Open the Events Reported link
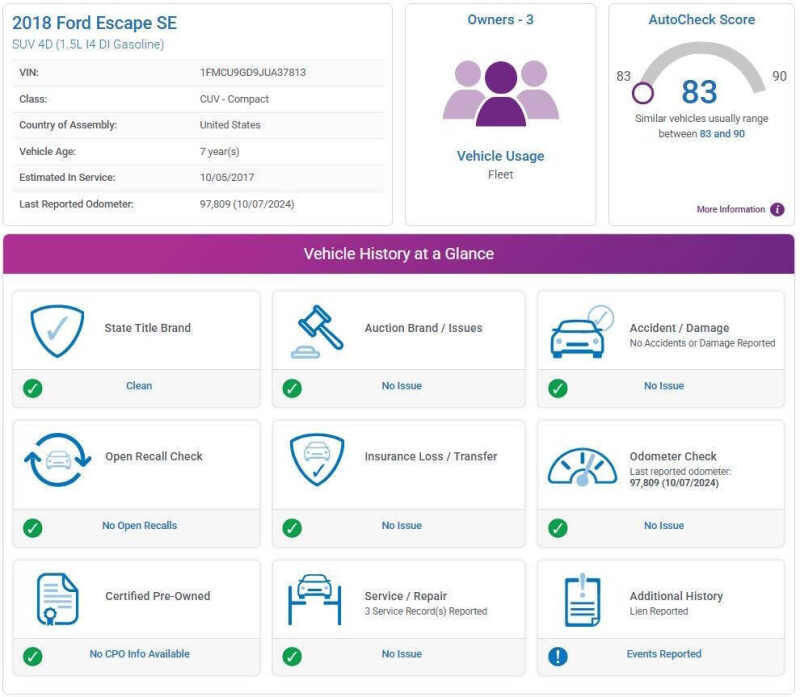Viewport: 800px width, 697px height. [664, 654]
